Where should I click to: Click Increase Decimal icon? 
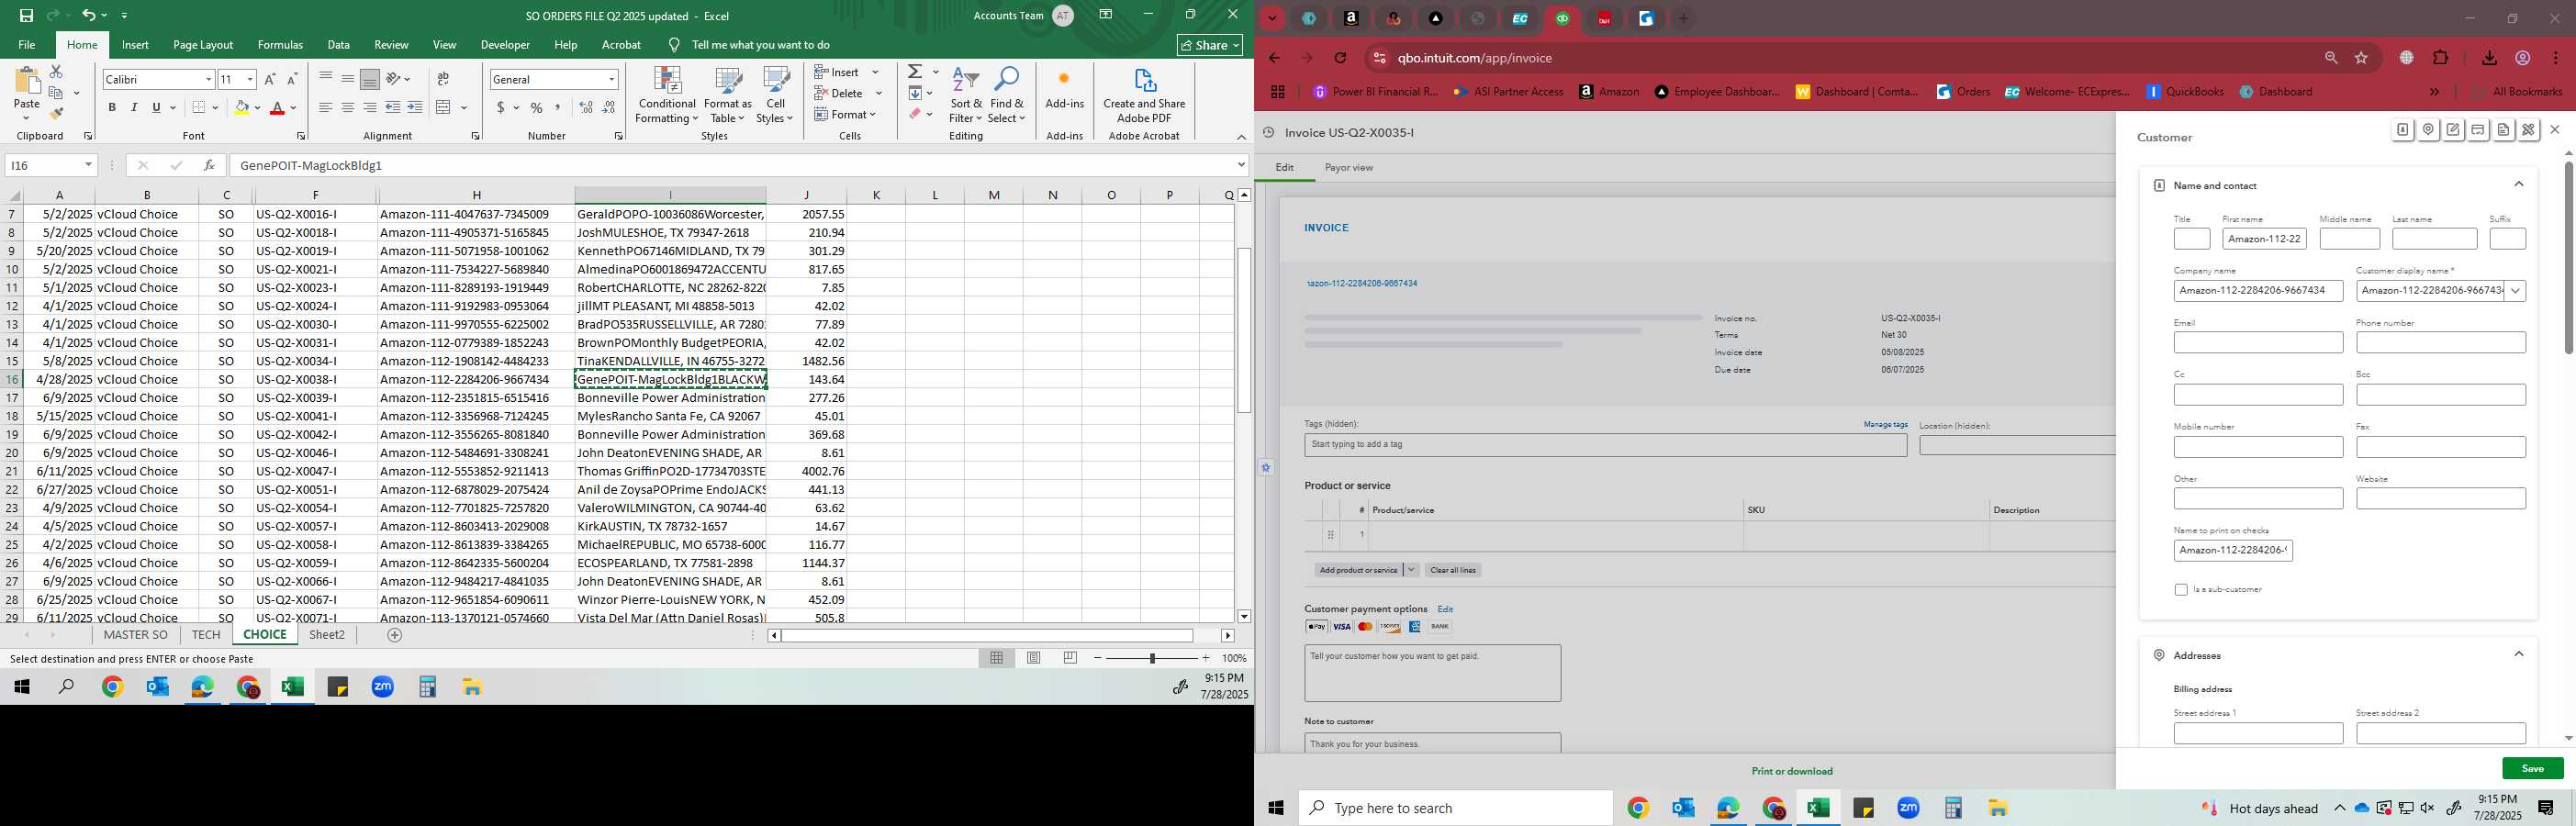coord(586,108)
